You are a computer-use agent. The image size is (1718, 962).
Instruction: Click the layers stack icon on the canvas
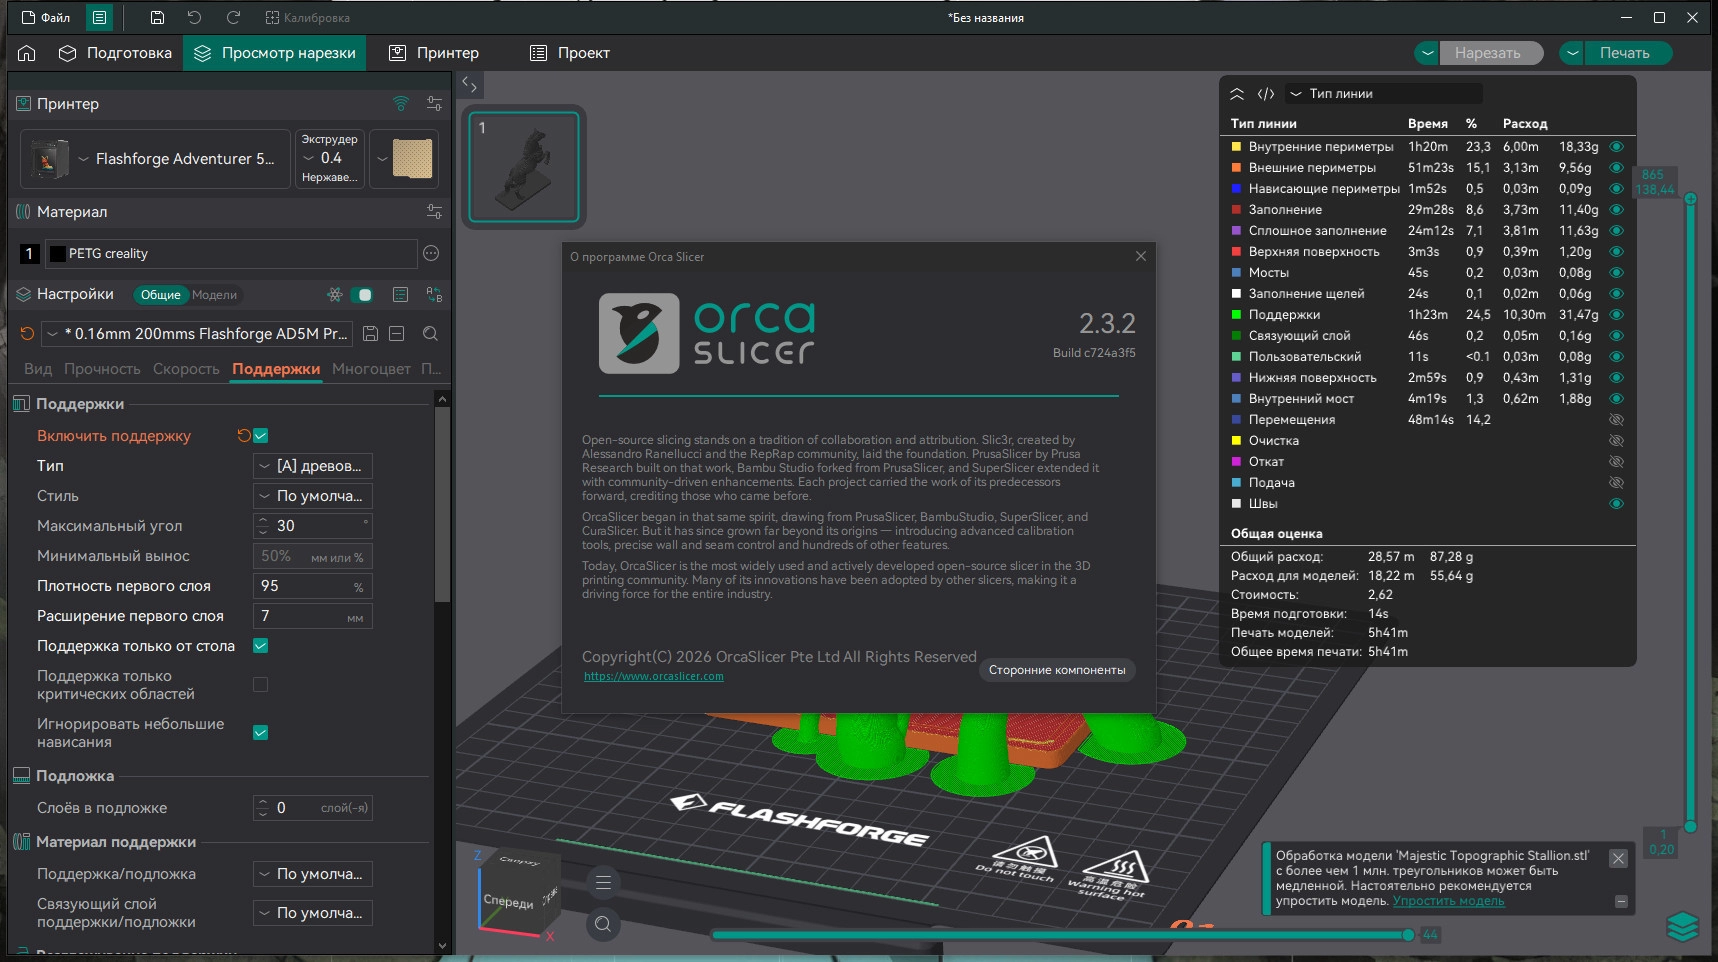pyautogui.click(x=1683, y=927)
